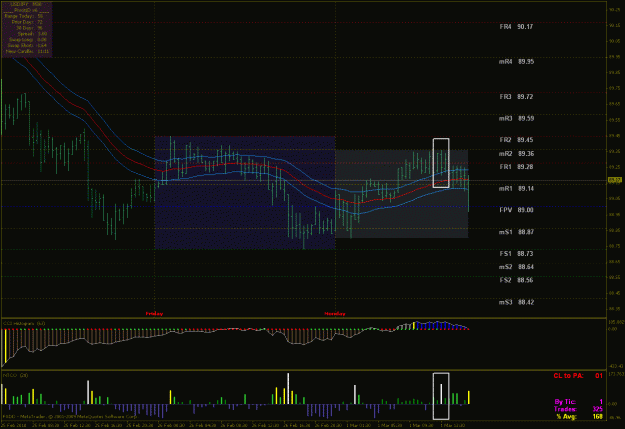
Task: Click the mR1 89.14 level label
Action: (516, 188)
